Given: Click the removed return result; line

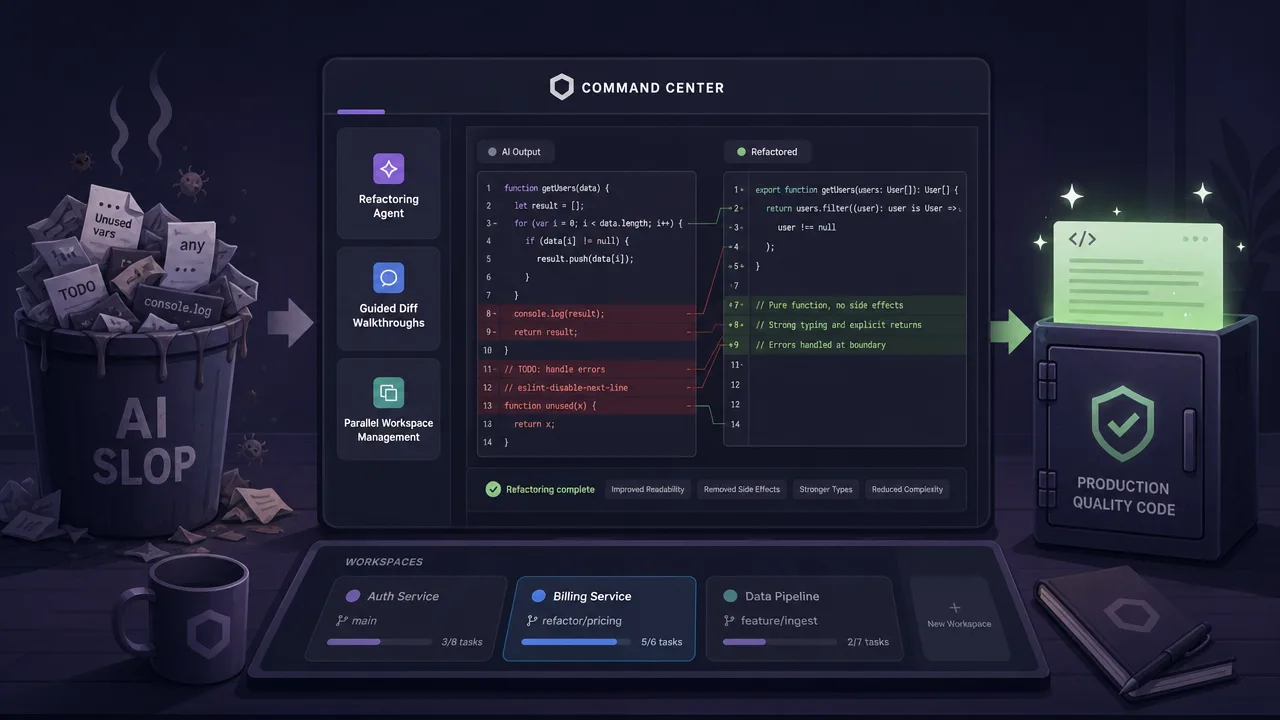Looking at the screenshot, I should point(587,332).
